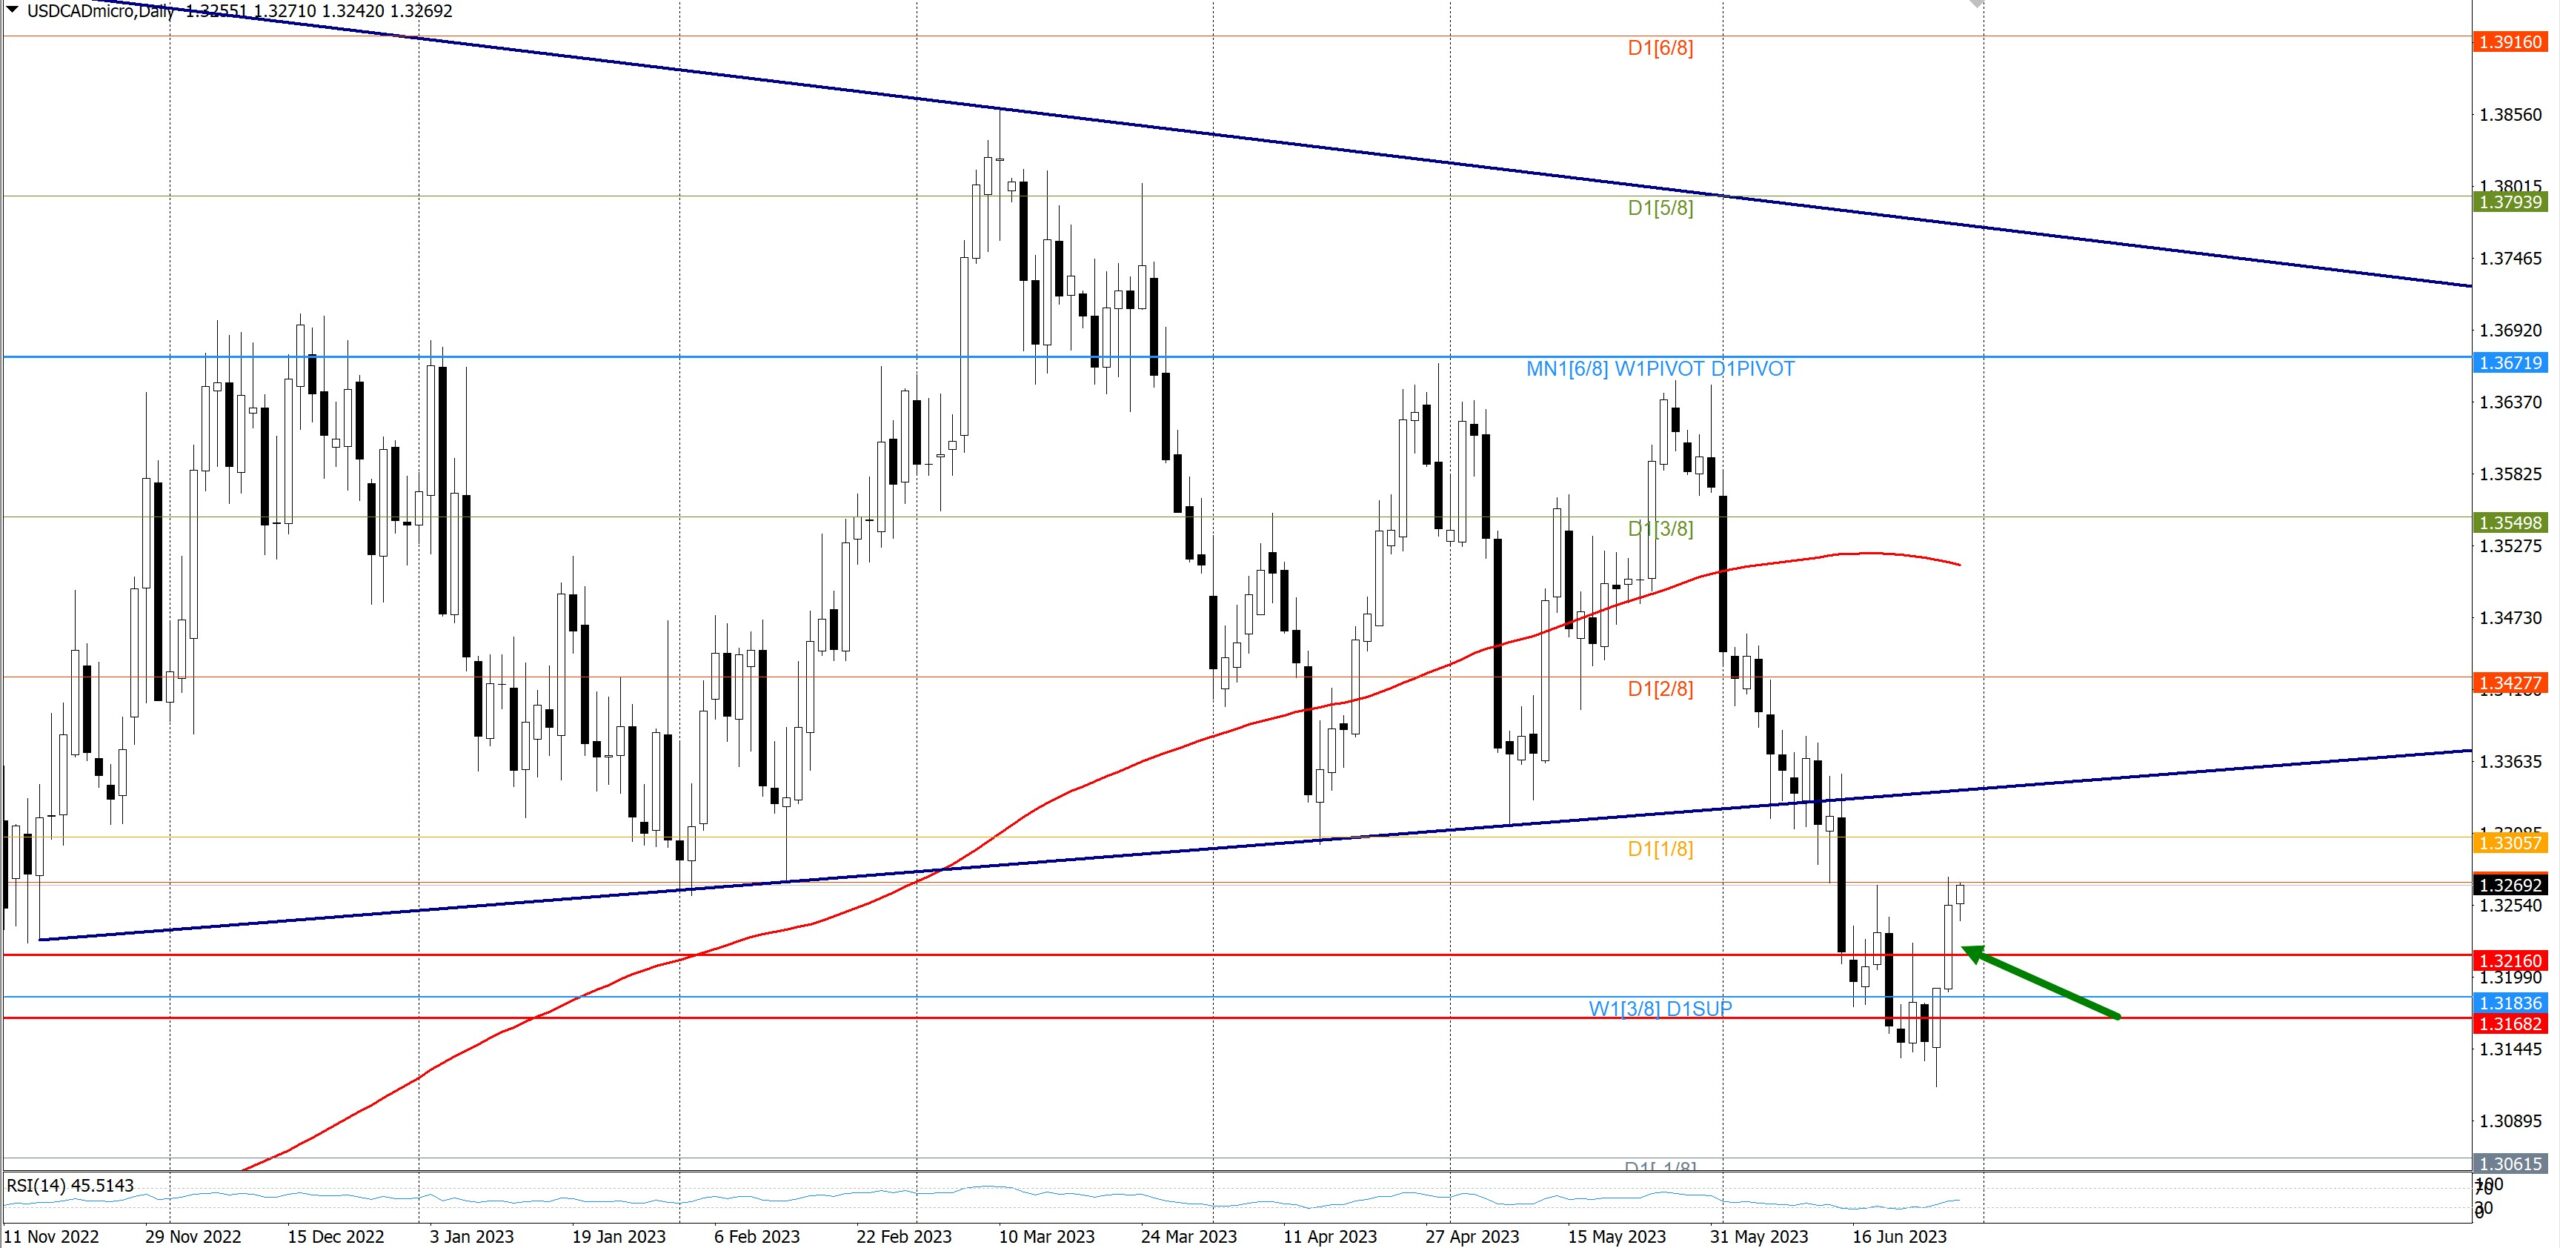Click the gray chart shift marker

click(x=1975, y=4)
